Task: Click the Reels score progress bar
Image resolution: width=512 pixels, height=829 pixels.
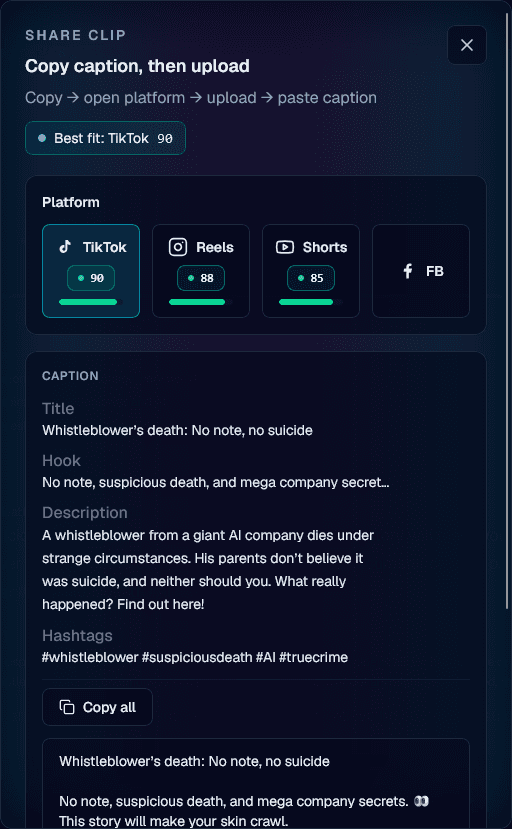Action: coord(201,302)
